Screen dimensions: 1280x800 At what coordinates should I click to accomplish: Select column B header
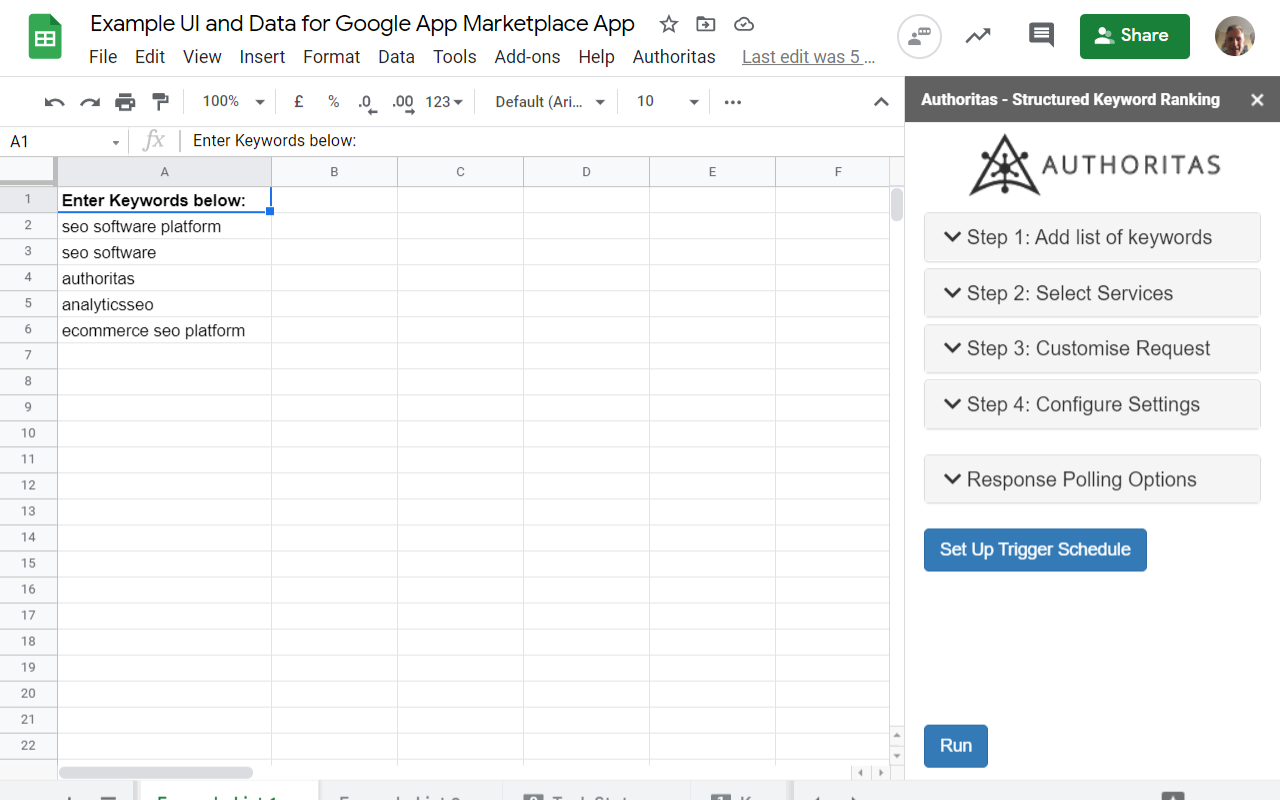[x=335, y=172]
